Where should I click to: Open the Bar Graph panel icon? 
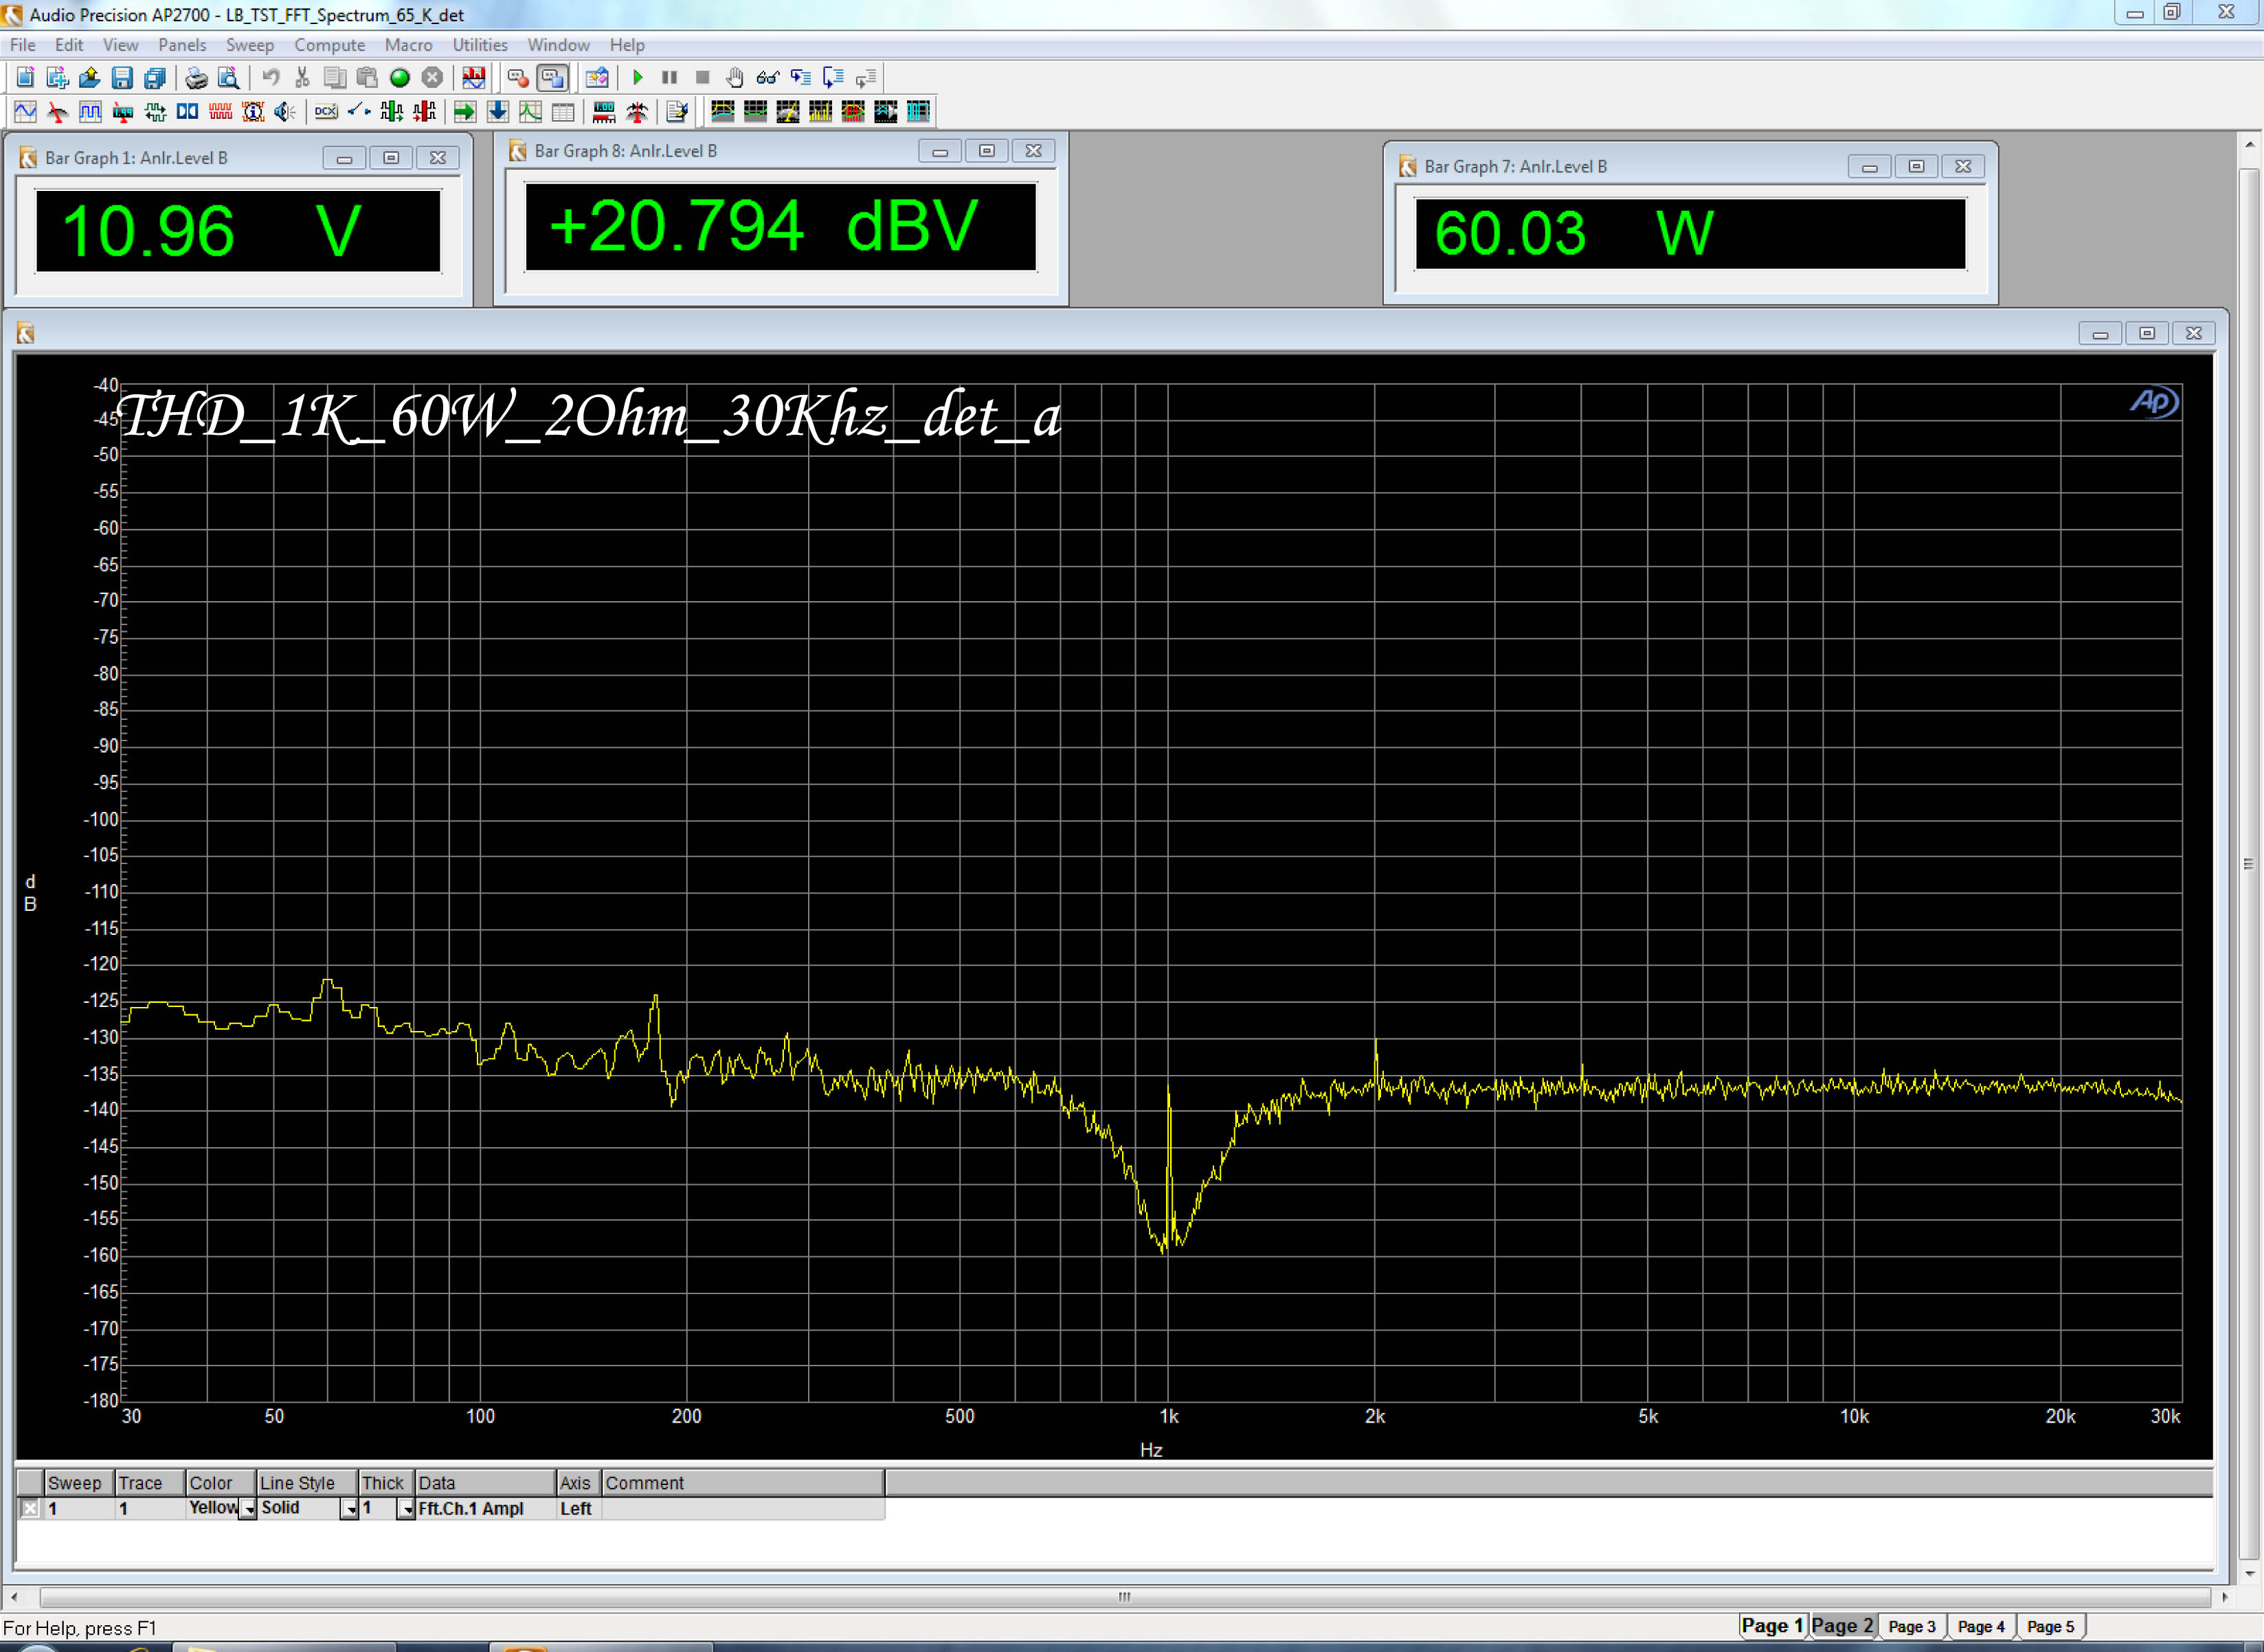[x=603, y=111]
